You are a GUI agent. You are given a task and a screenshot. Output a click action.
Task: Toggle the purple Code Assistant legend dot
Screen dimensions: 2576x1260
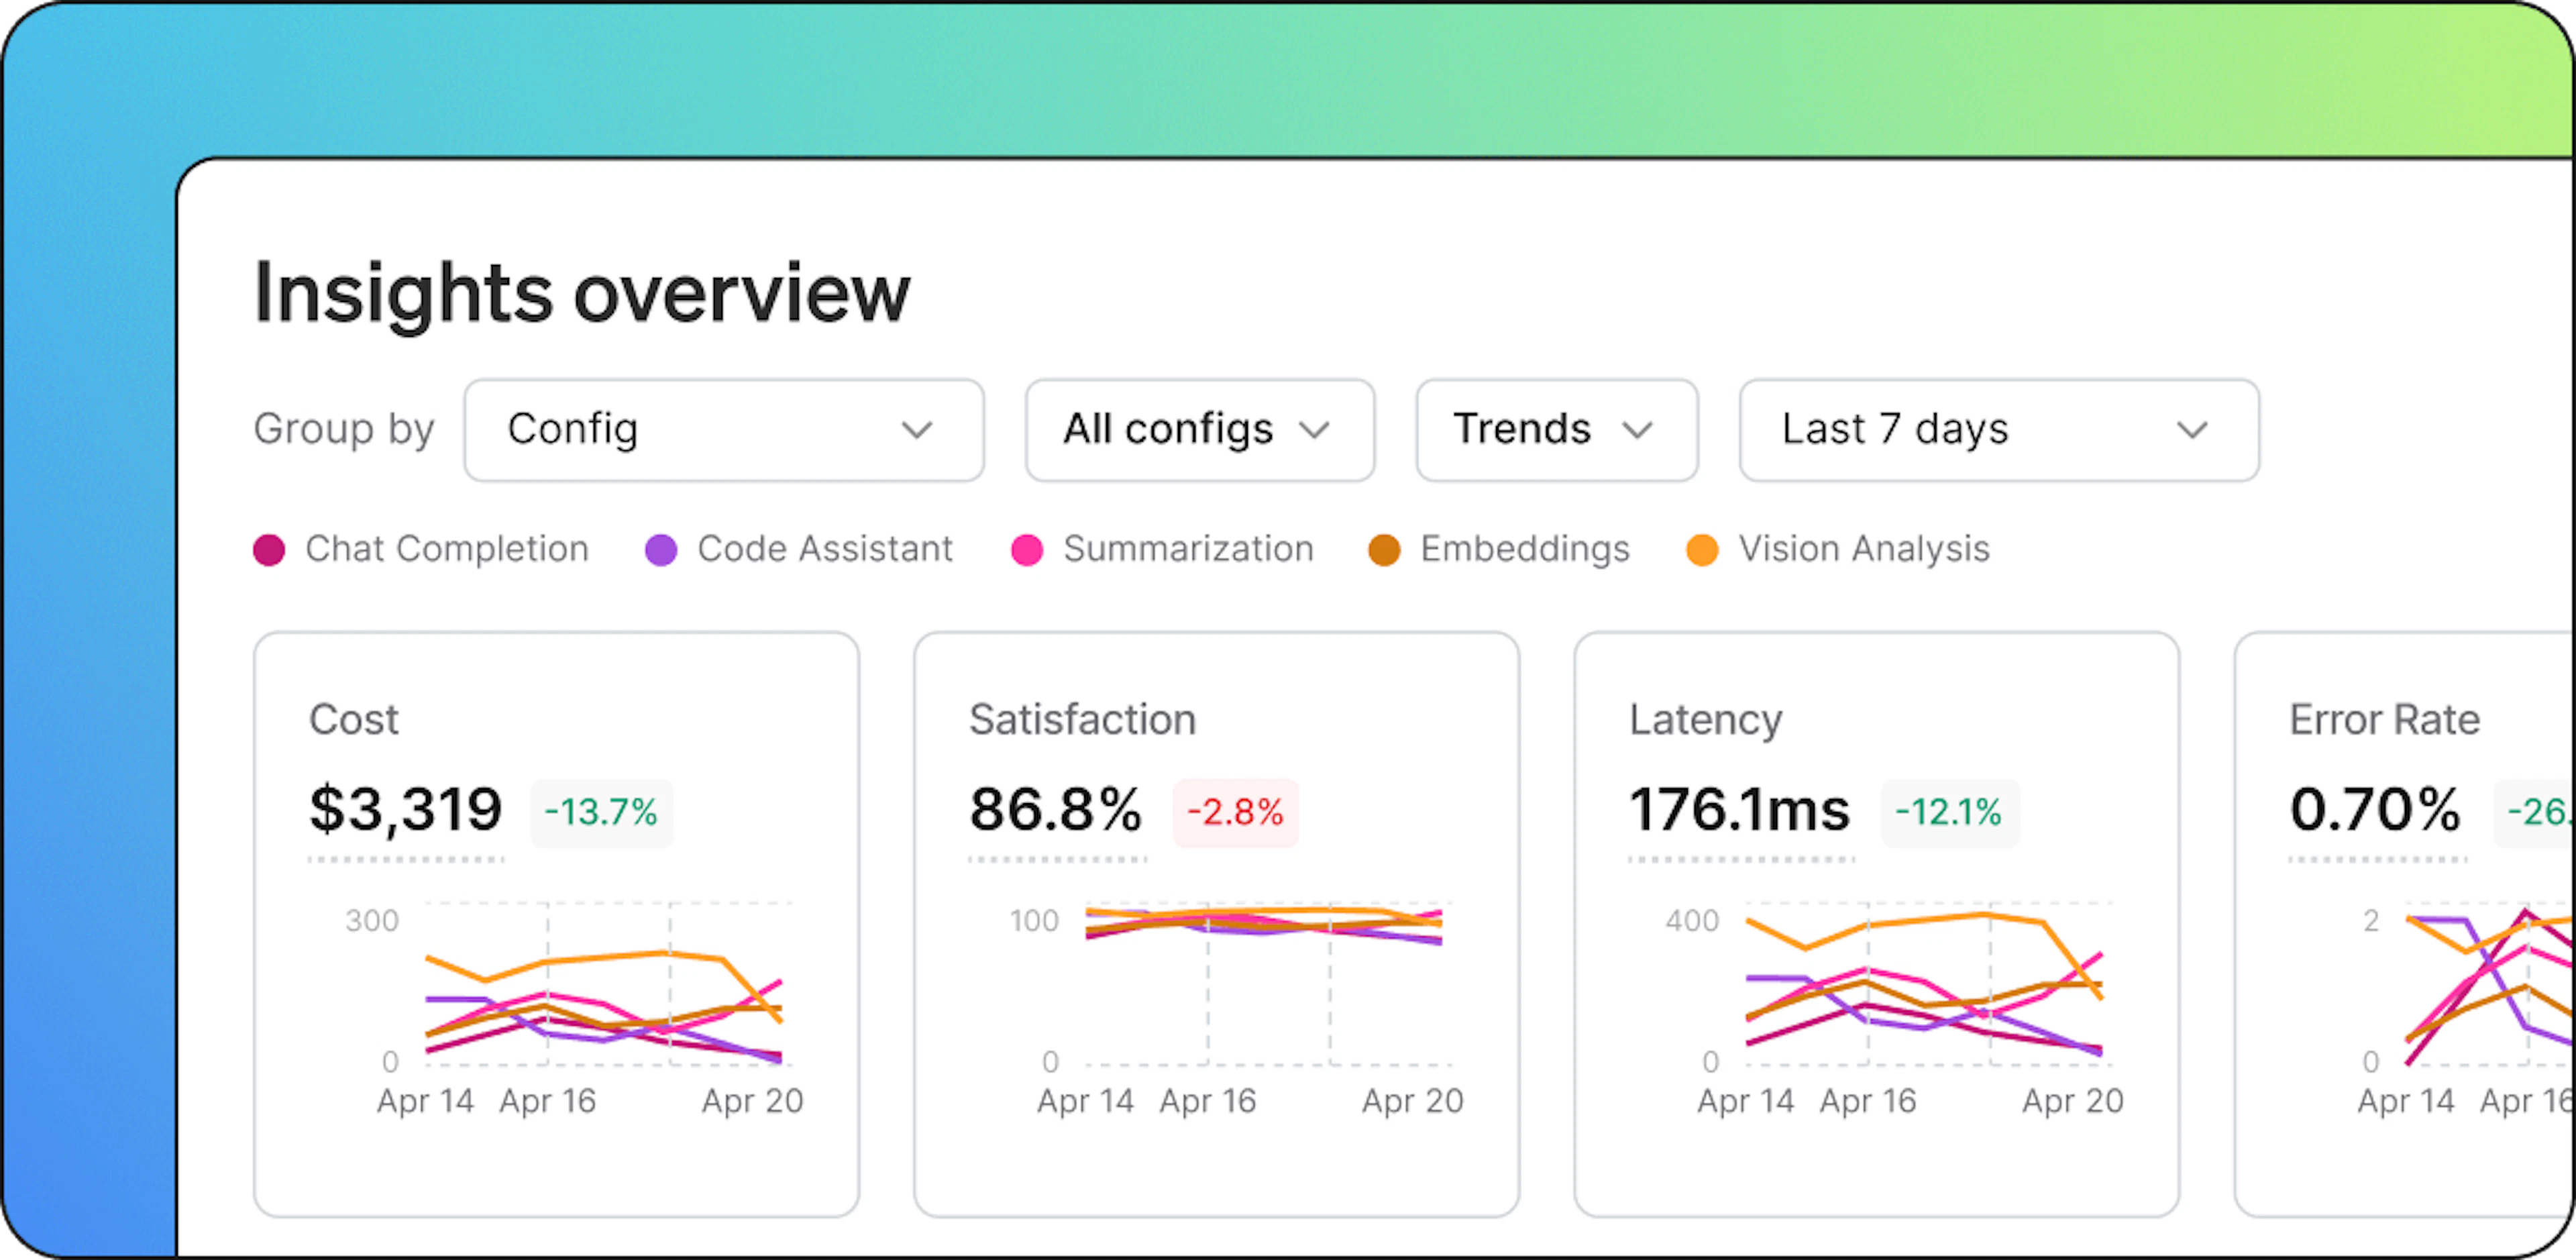661,550
